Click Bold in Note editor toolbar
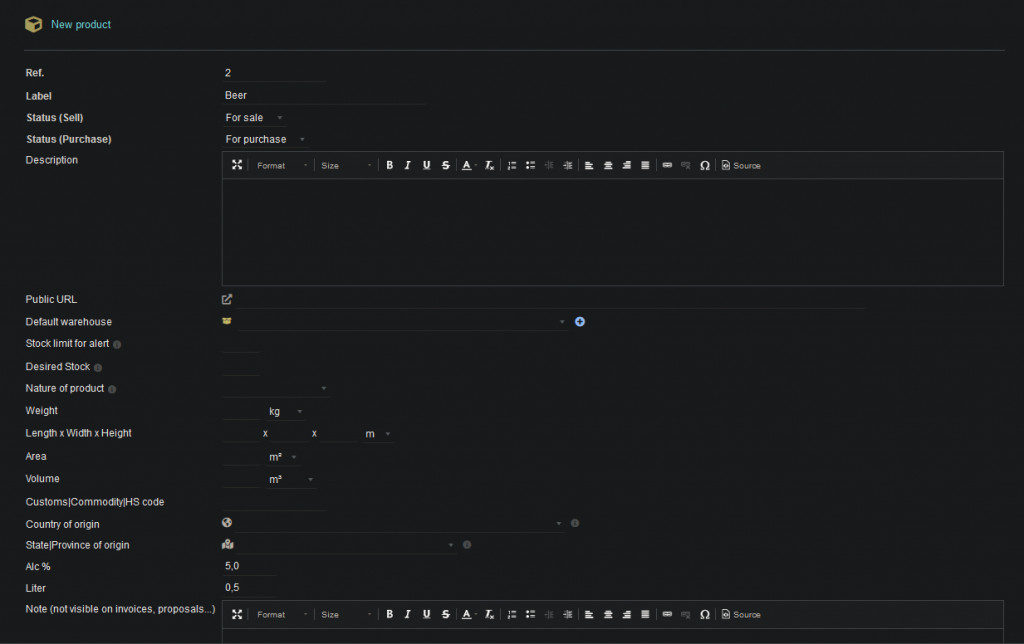Image resolution: width=1024 pixels, height=644 pixels. (389, 614)
